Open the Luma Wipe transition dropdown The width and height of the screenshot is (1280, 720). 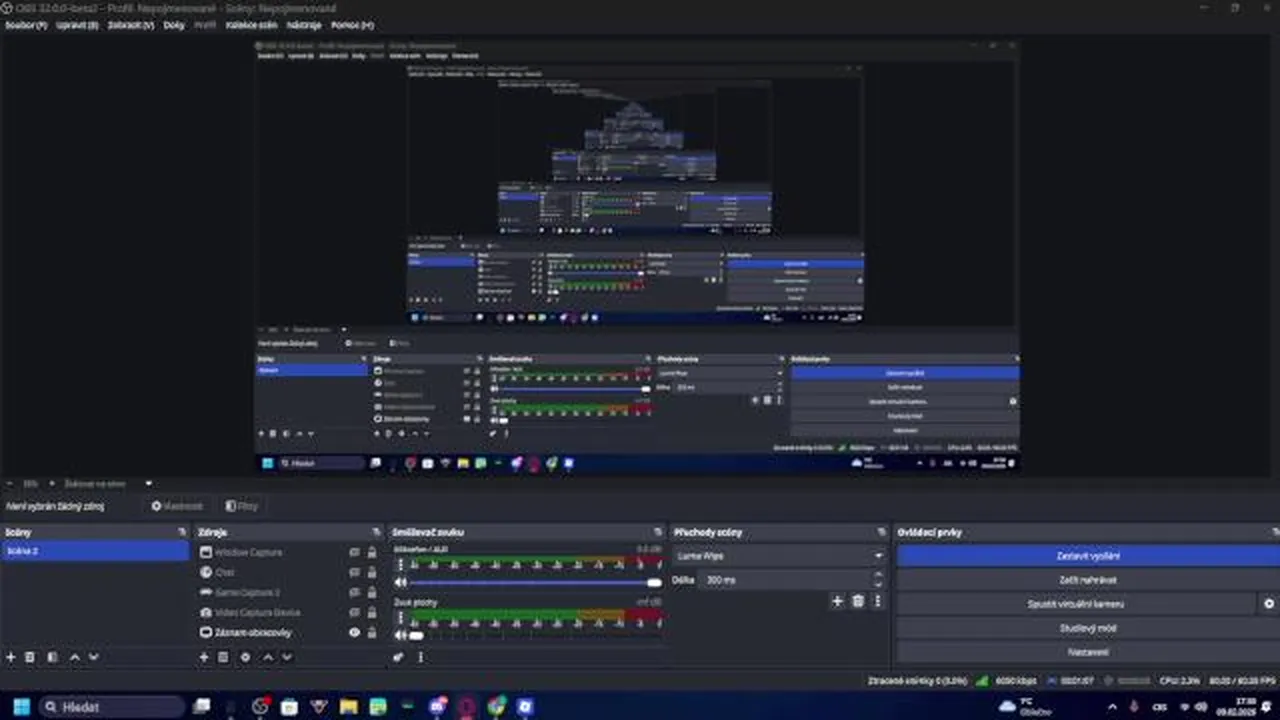tap(779, 555)
